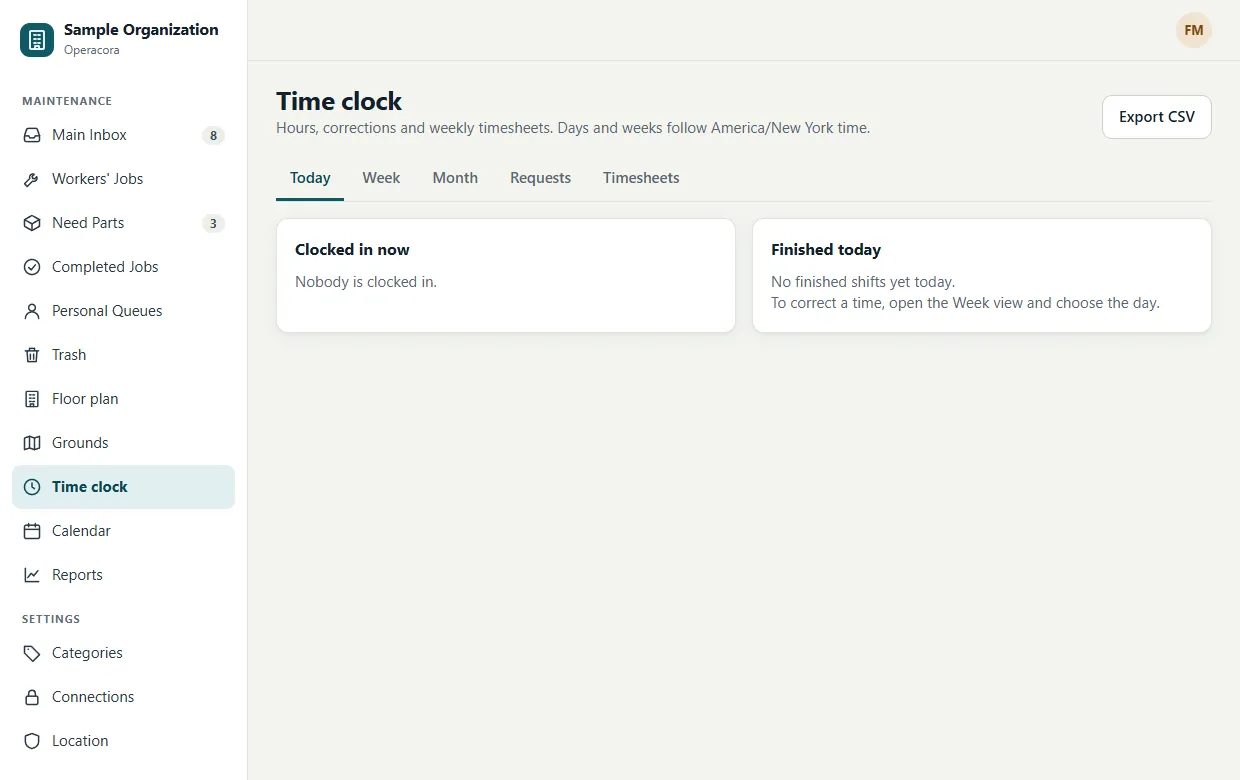Click the Main Inbox tray icon
The height and width of the screenshot is (780, 1240).
tap(32, 135)
